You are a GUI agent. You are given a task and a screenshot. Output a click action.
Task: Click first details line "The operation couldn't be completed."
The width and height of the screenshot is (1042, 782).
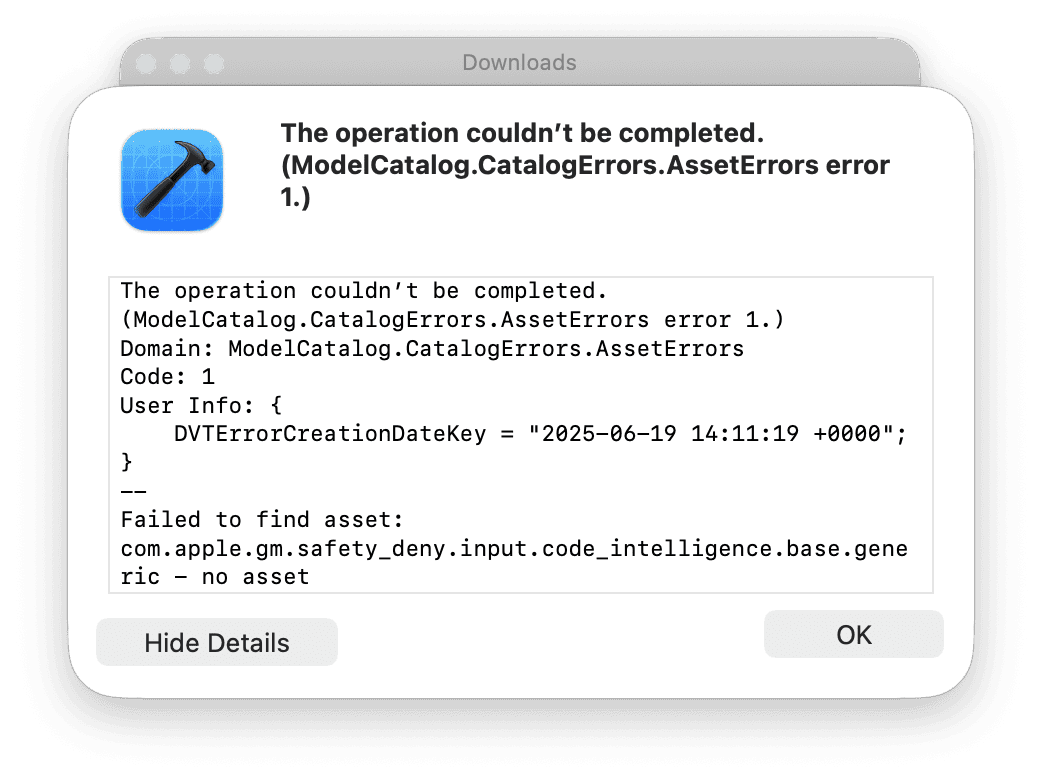point(364,291)
